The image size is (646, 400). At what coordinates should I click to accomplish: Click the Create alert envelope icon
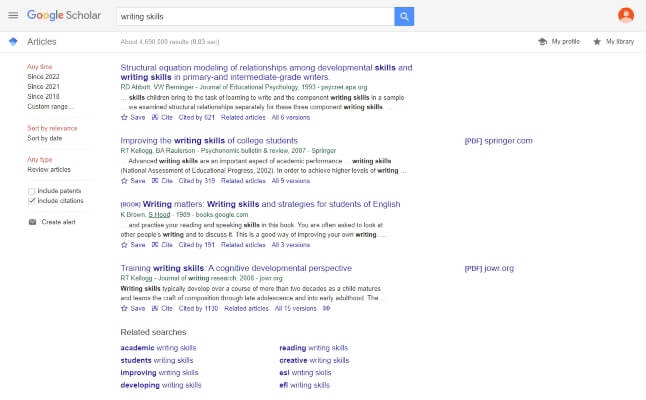coord(33,222)
